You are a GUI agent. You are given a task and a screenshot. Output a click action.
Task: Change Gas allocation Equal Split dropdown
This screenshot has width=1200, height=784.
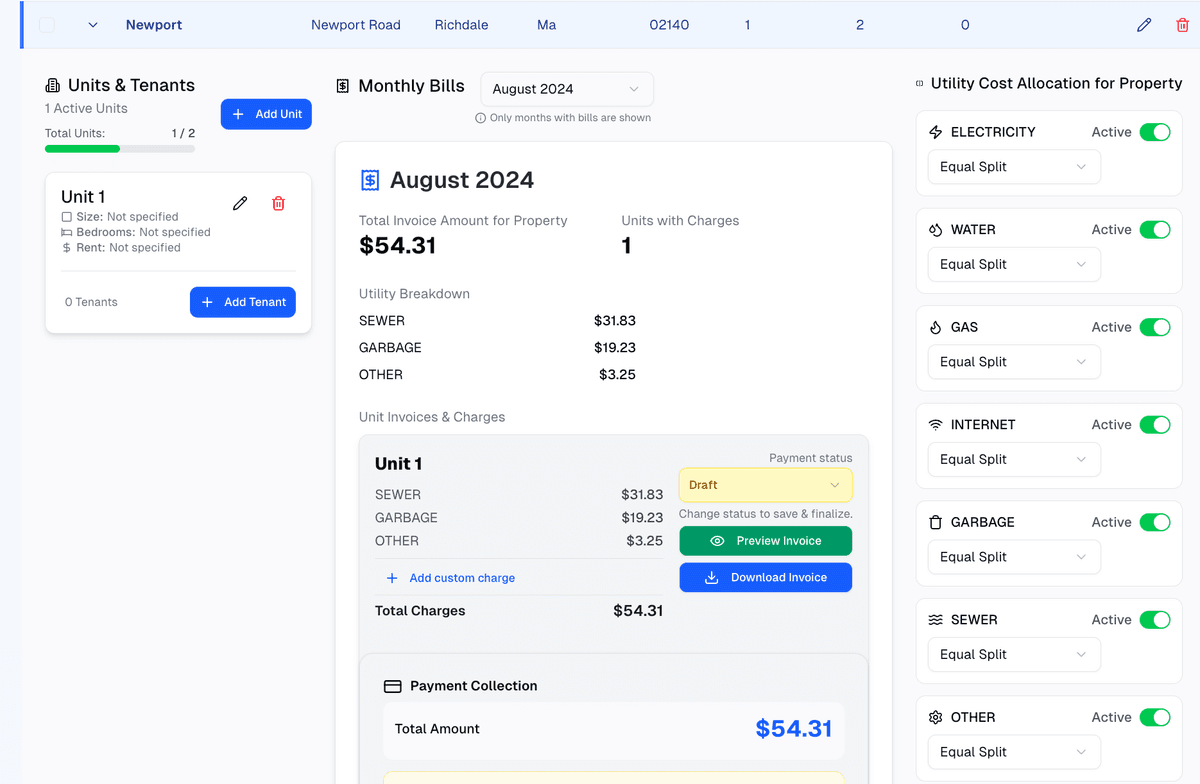pos(1014,362)
